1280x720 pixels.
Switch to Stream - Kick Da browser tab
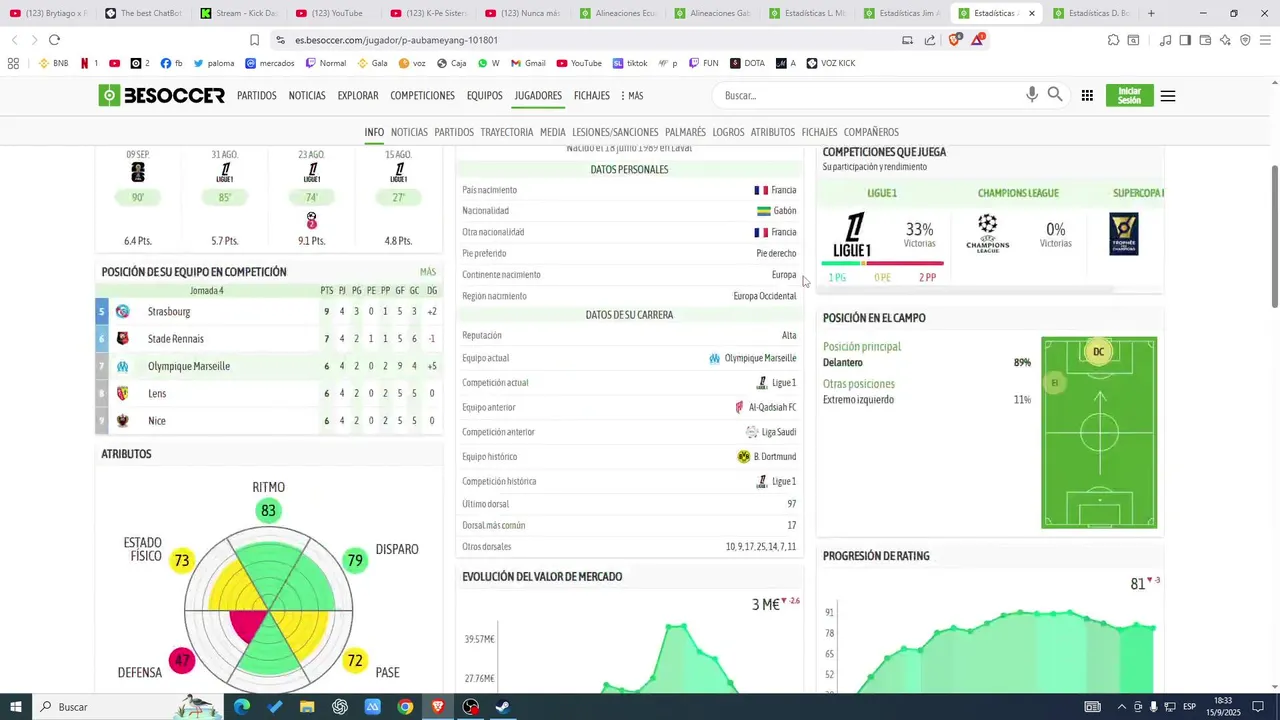(x=240, y=13)
